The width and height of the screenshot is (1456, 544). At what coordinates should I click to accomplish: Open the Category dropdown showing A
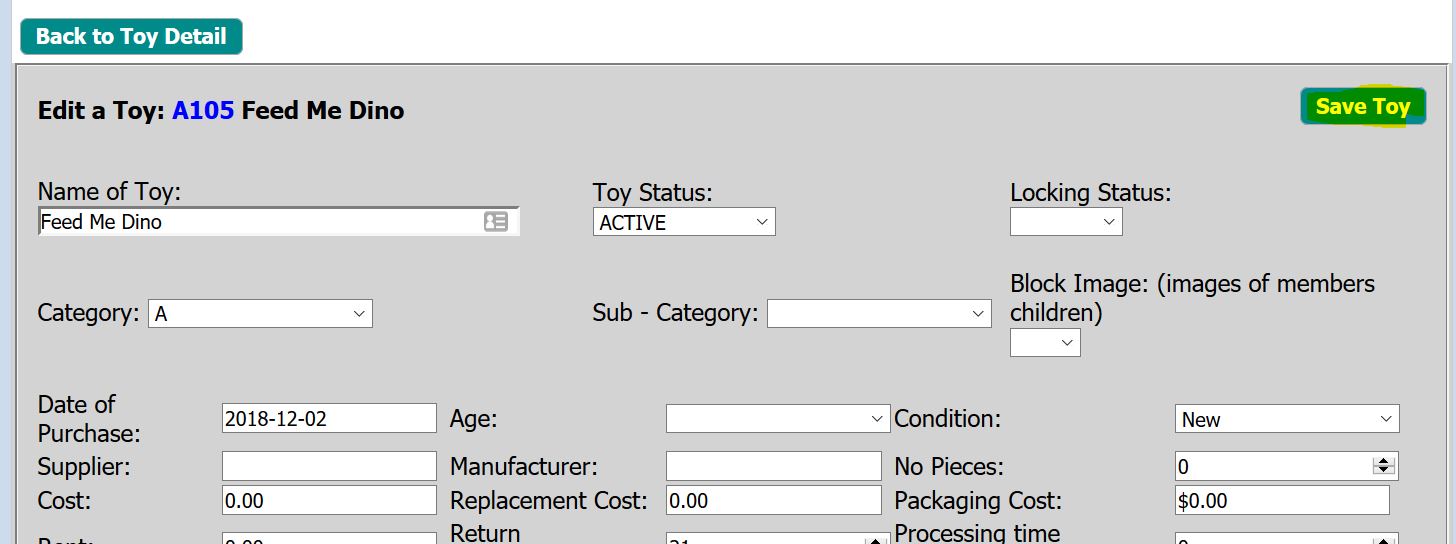point(260,314)
